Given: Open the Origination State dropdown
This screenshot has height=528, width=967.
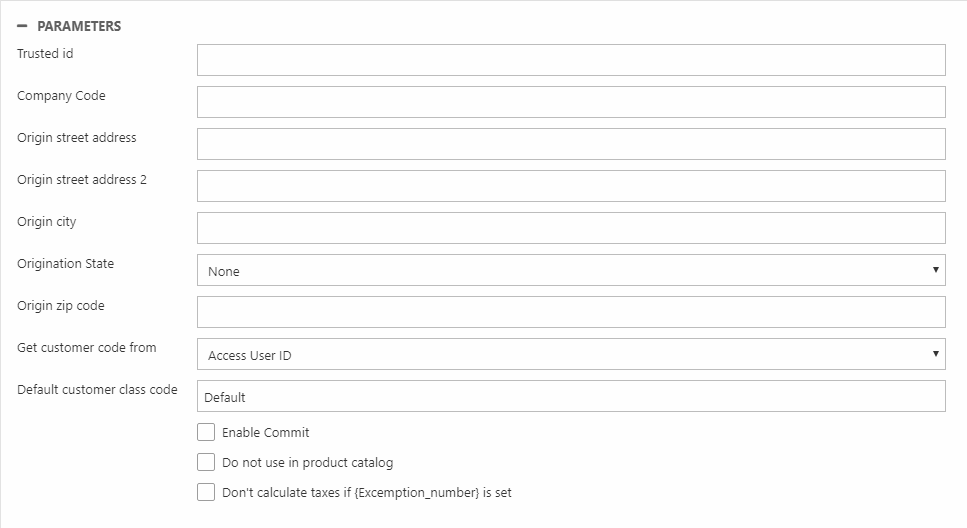Looking at the screenshot, I should [571, 270].
